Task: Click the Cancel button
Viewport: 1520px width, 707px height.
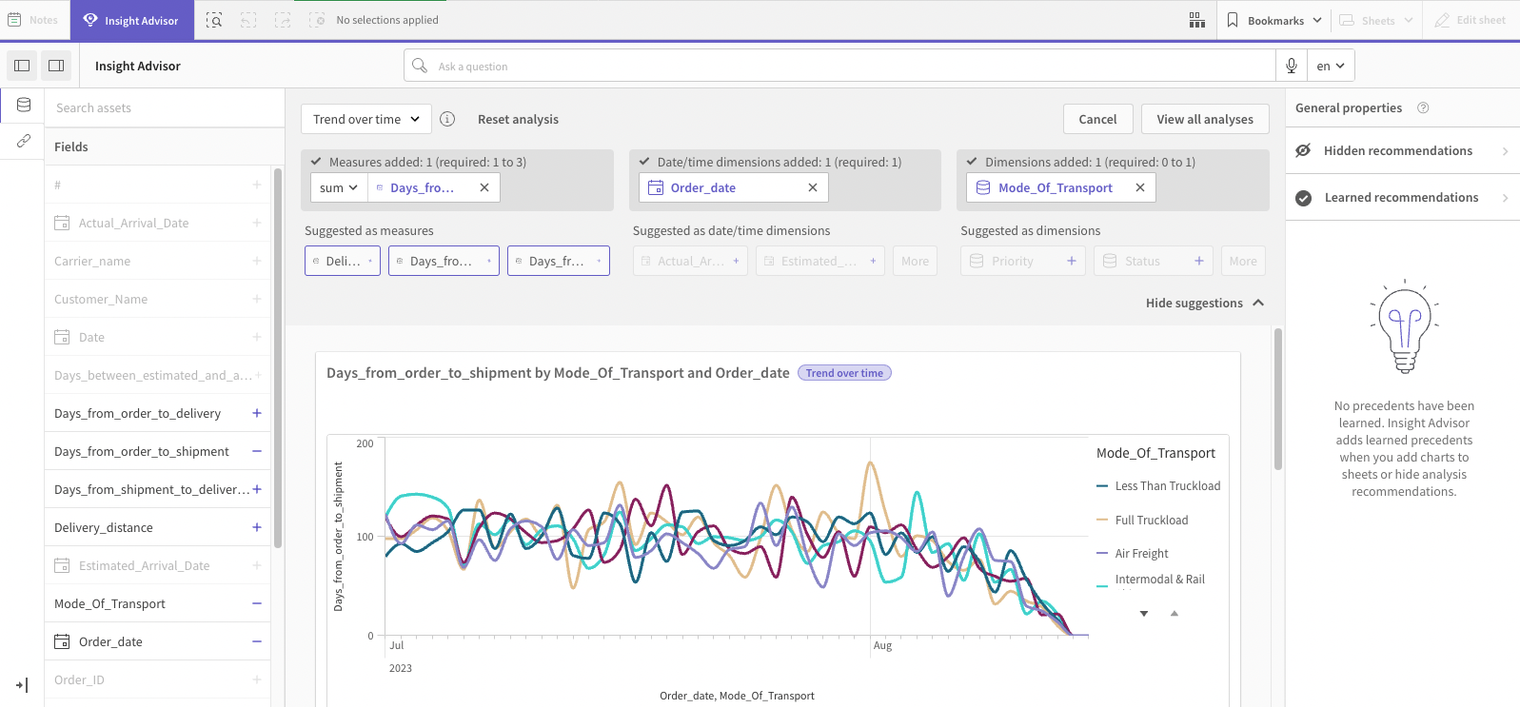Action: tap(1097, 119)
